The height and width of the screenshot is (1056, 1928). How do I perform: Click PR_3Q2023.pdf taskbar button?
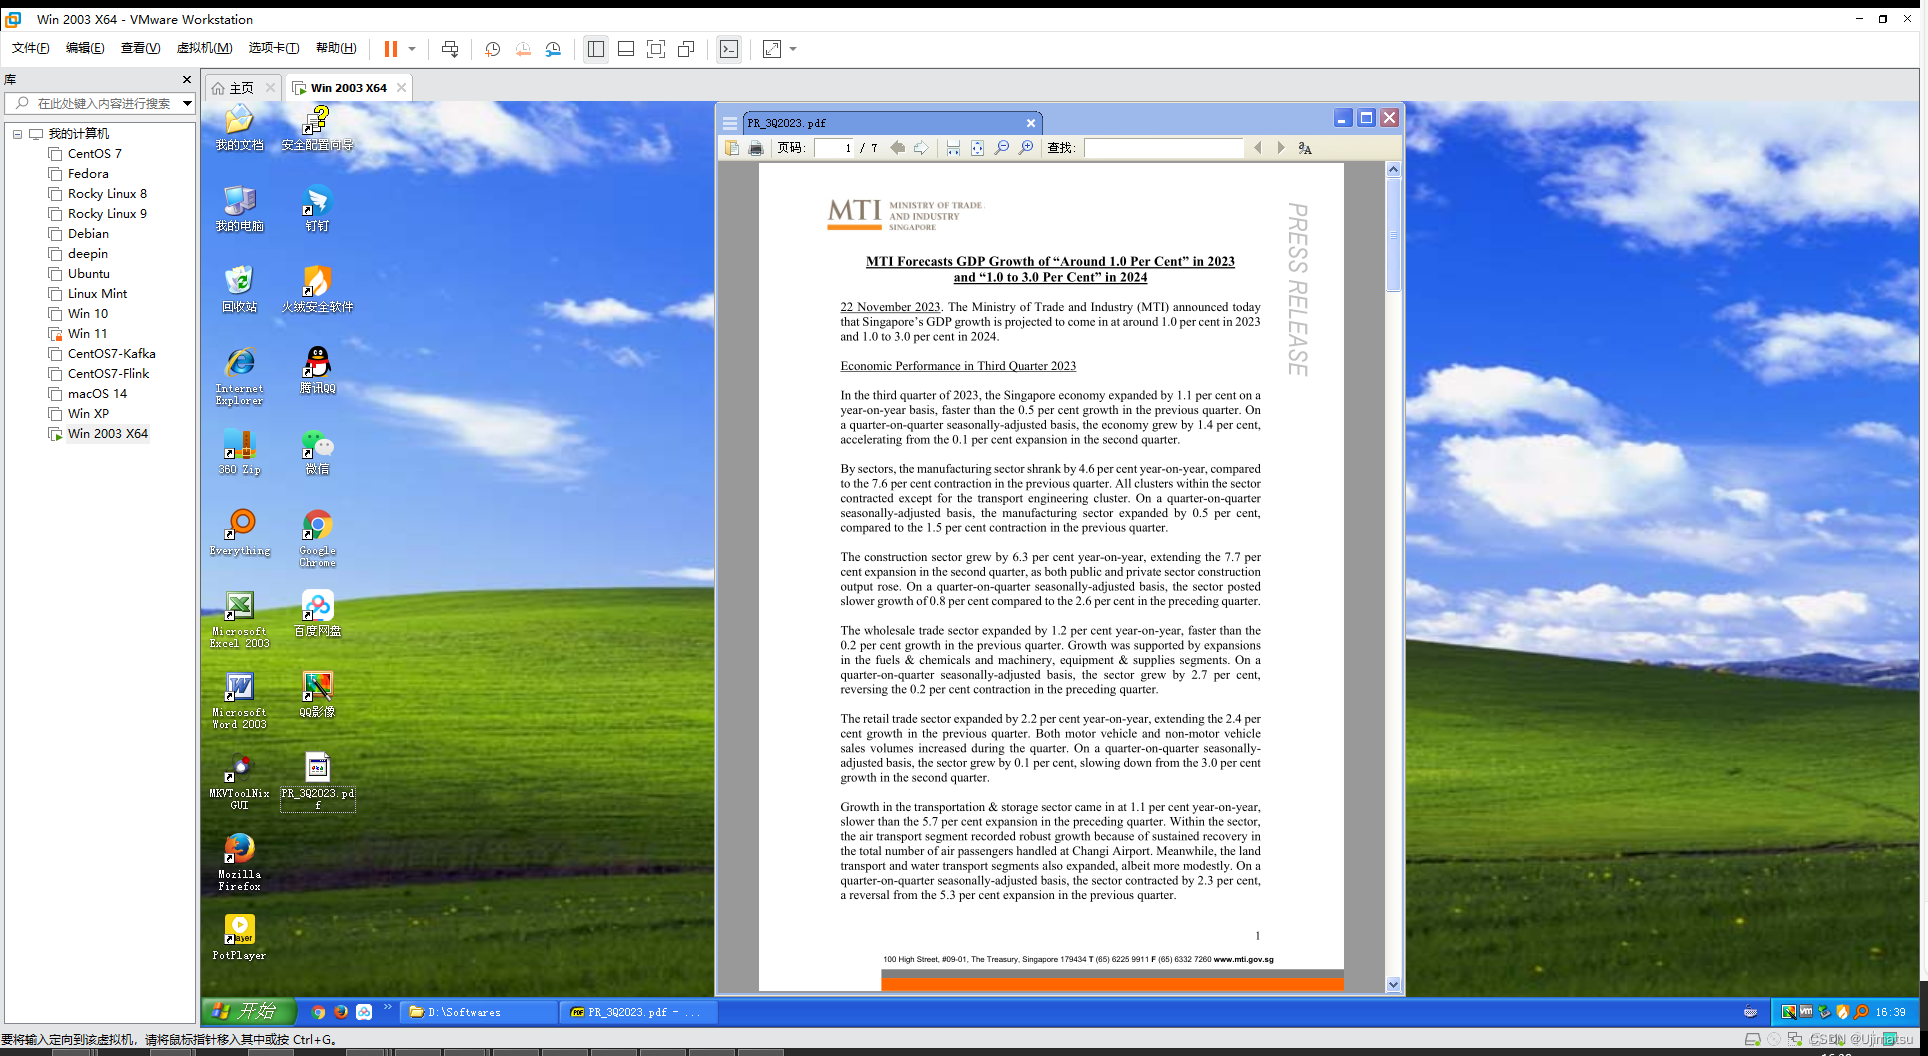[x=637, y=1012]
